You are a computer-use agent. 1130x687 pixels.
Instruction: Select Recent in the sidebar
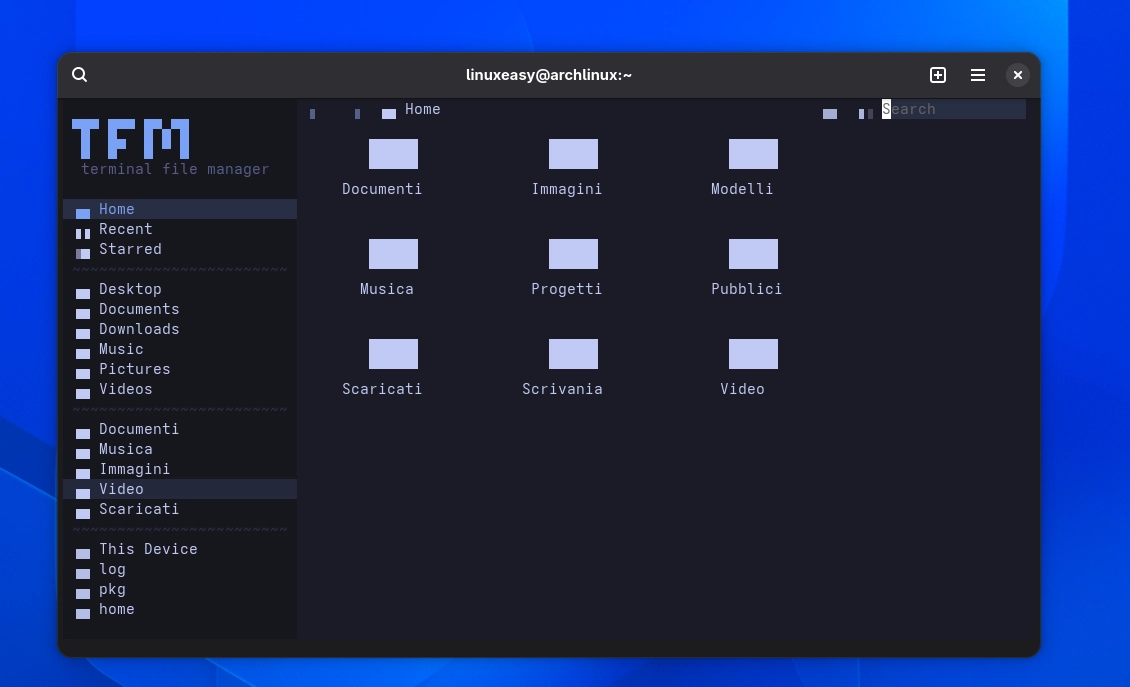(180, 229)
